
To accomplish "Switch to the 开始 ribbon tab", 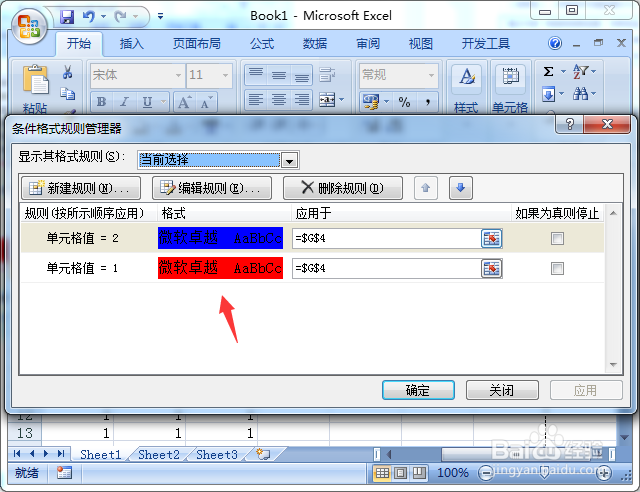I will tap(79, 43).
